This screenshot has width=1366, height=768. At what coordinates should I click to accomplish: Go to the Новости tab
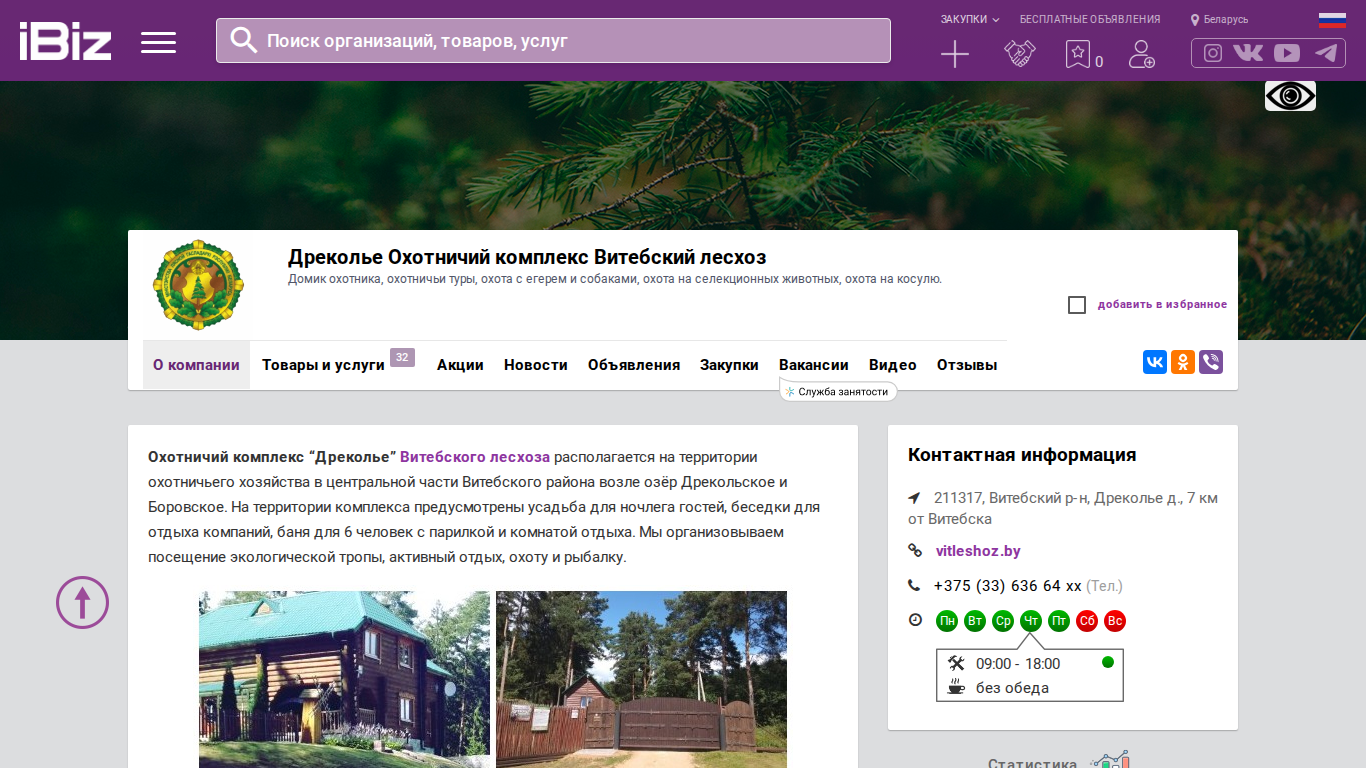(x=536, y=365)
